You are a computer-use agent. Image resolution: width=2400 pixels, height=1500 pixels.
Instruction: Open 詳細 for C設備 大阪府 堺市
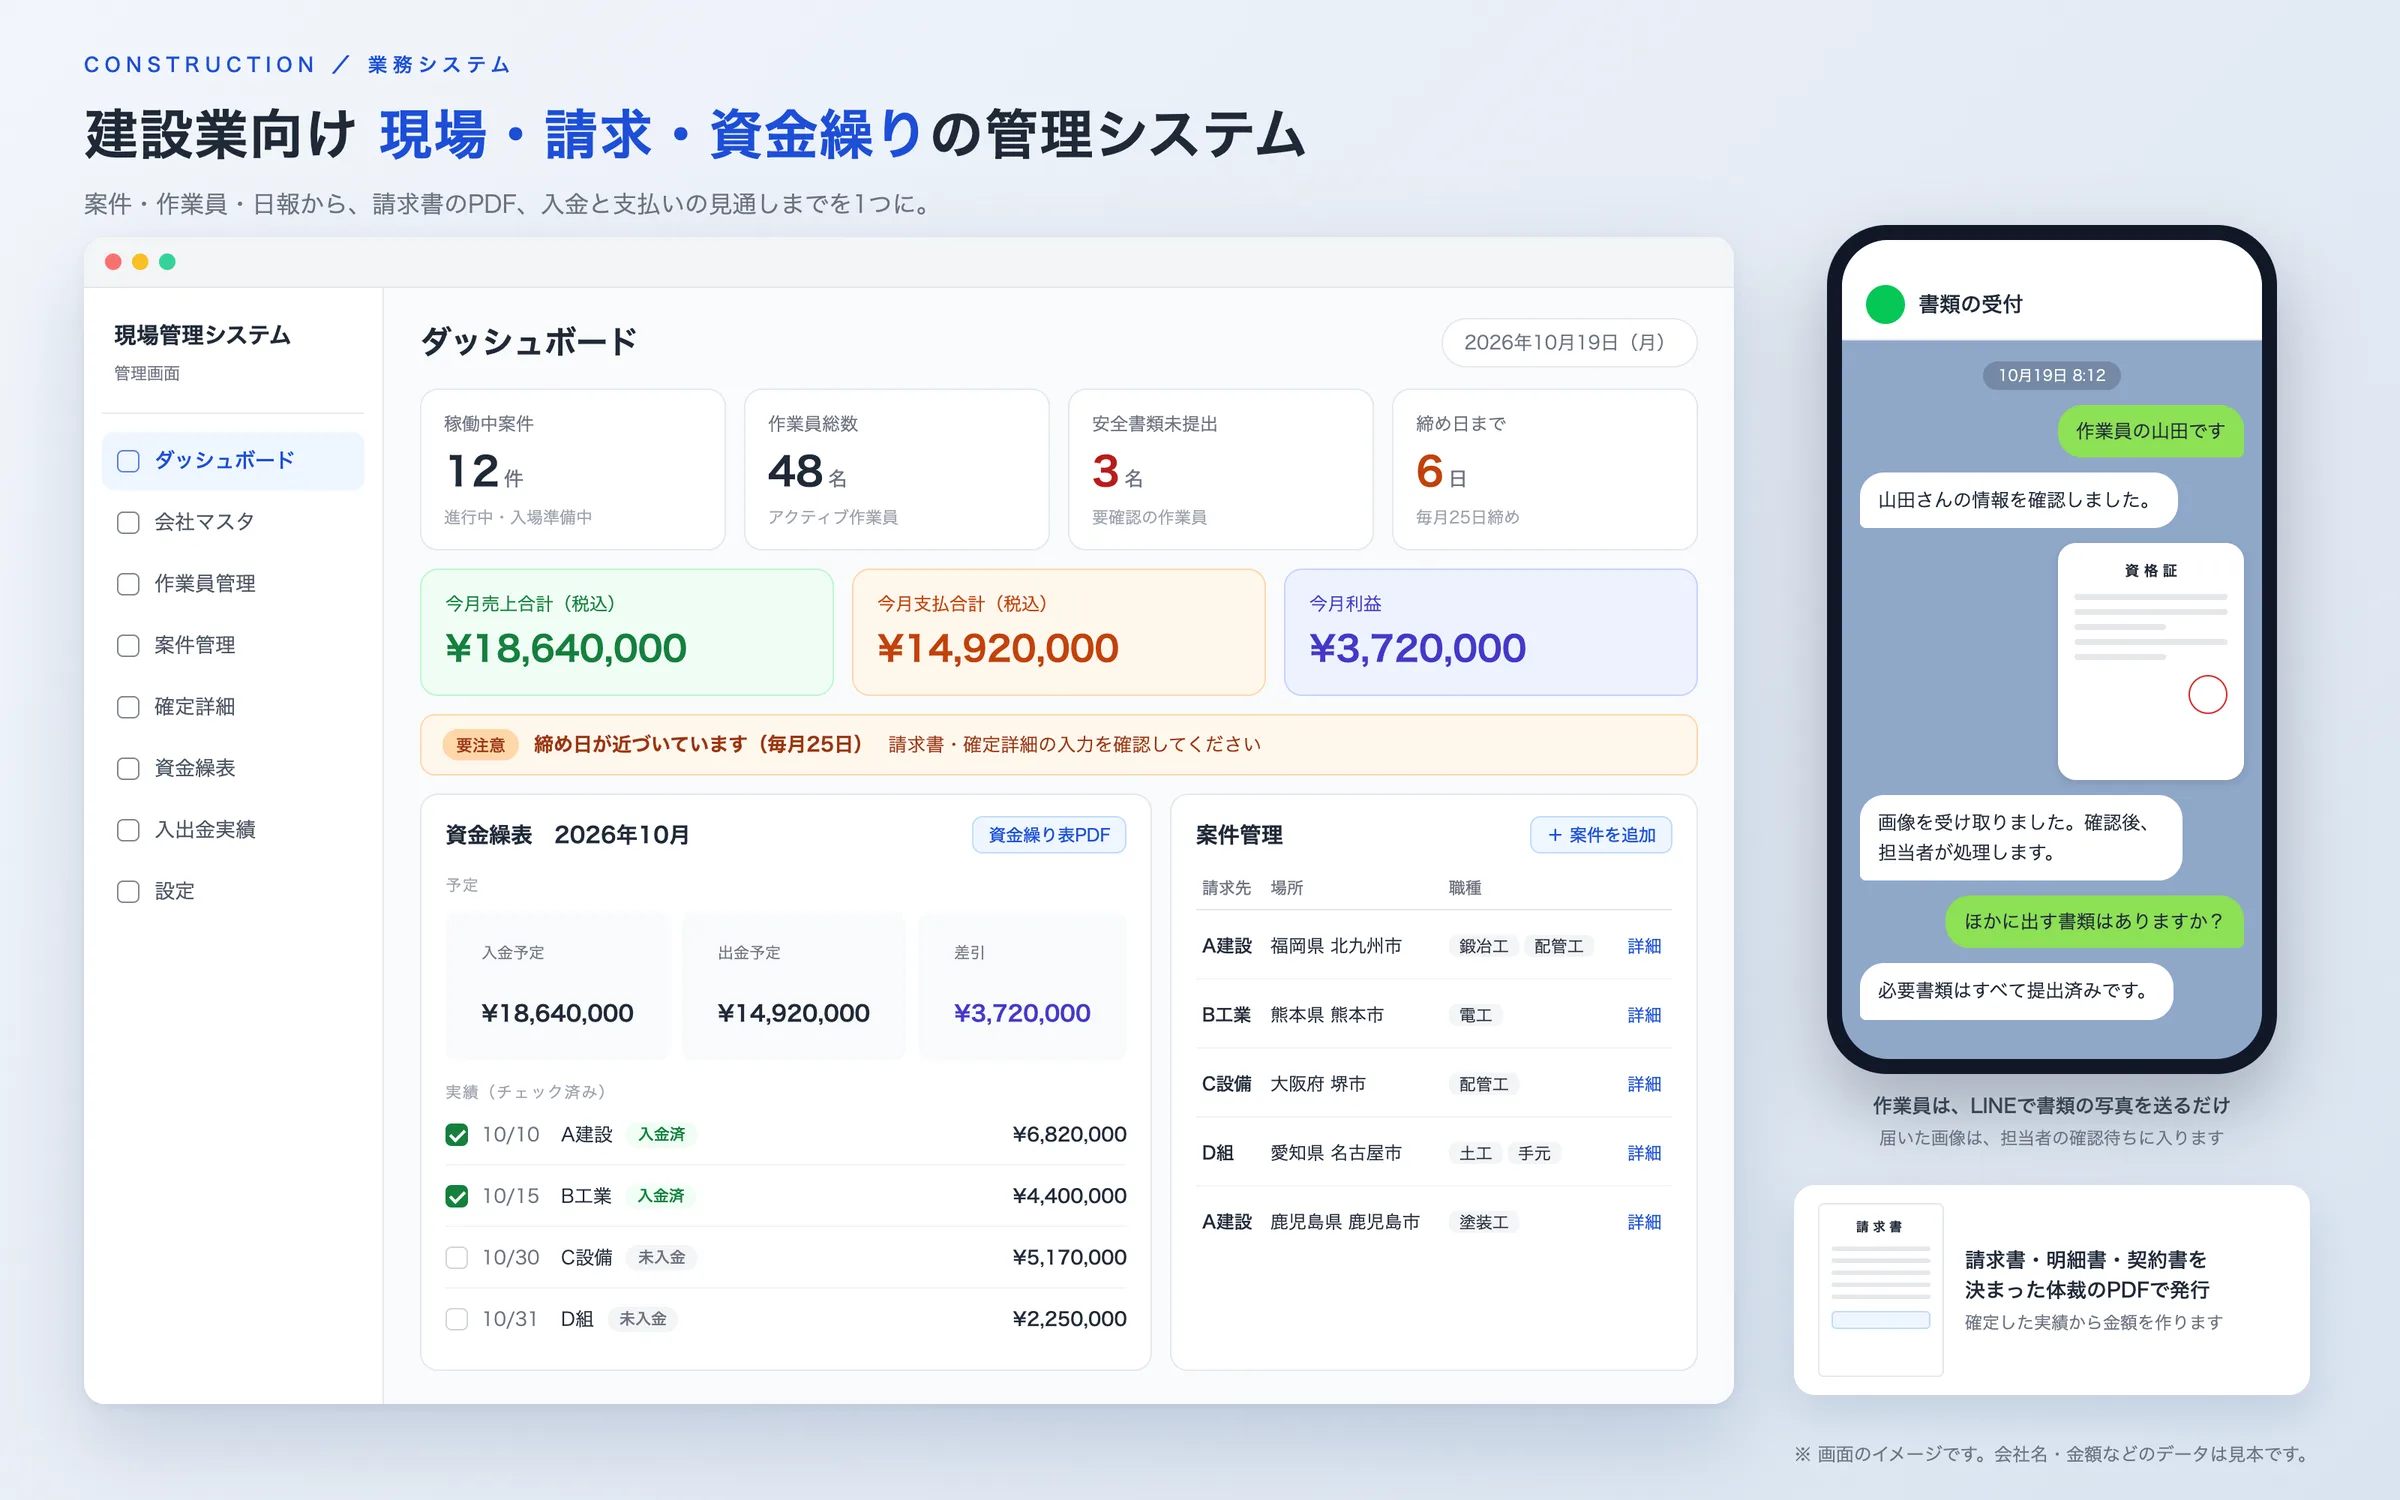pyautogui.click(x=1644, y=1084)
